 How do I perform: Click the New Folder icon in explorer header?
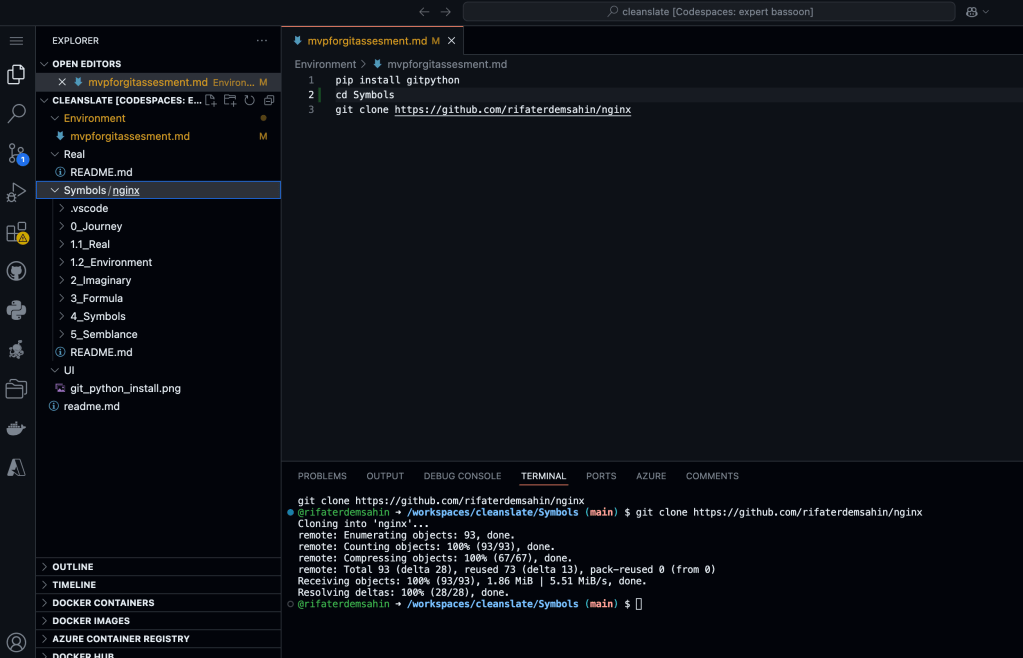point(230,100)
